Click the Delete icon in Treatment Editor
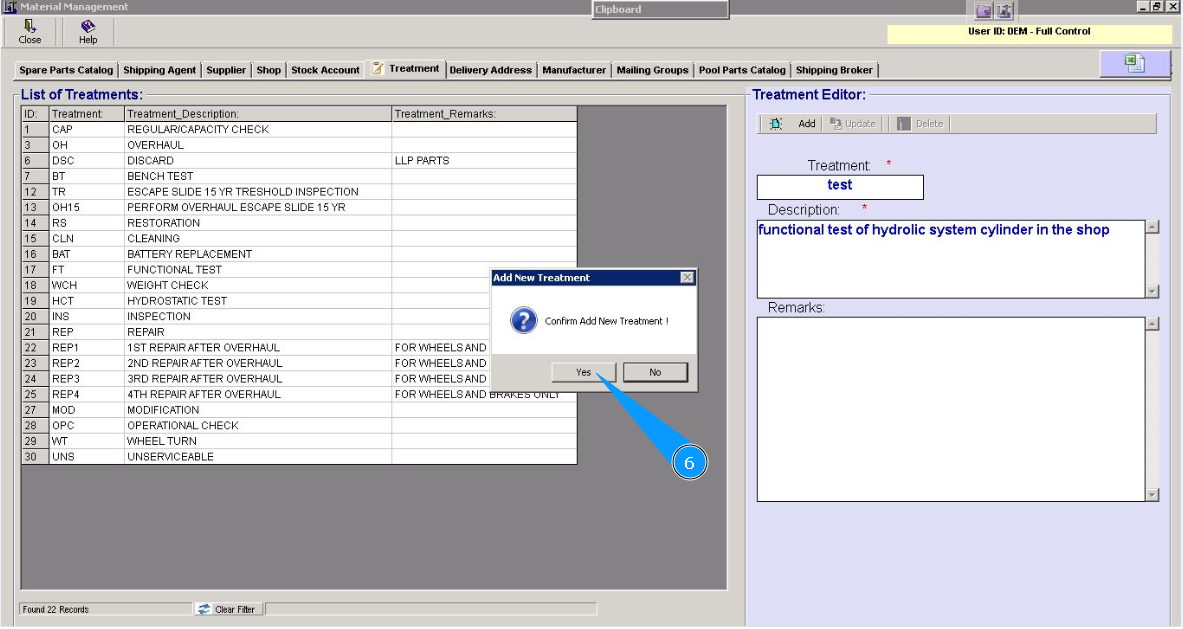1183x629 pixels. 903,124
